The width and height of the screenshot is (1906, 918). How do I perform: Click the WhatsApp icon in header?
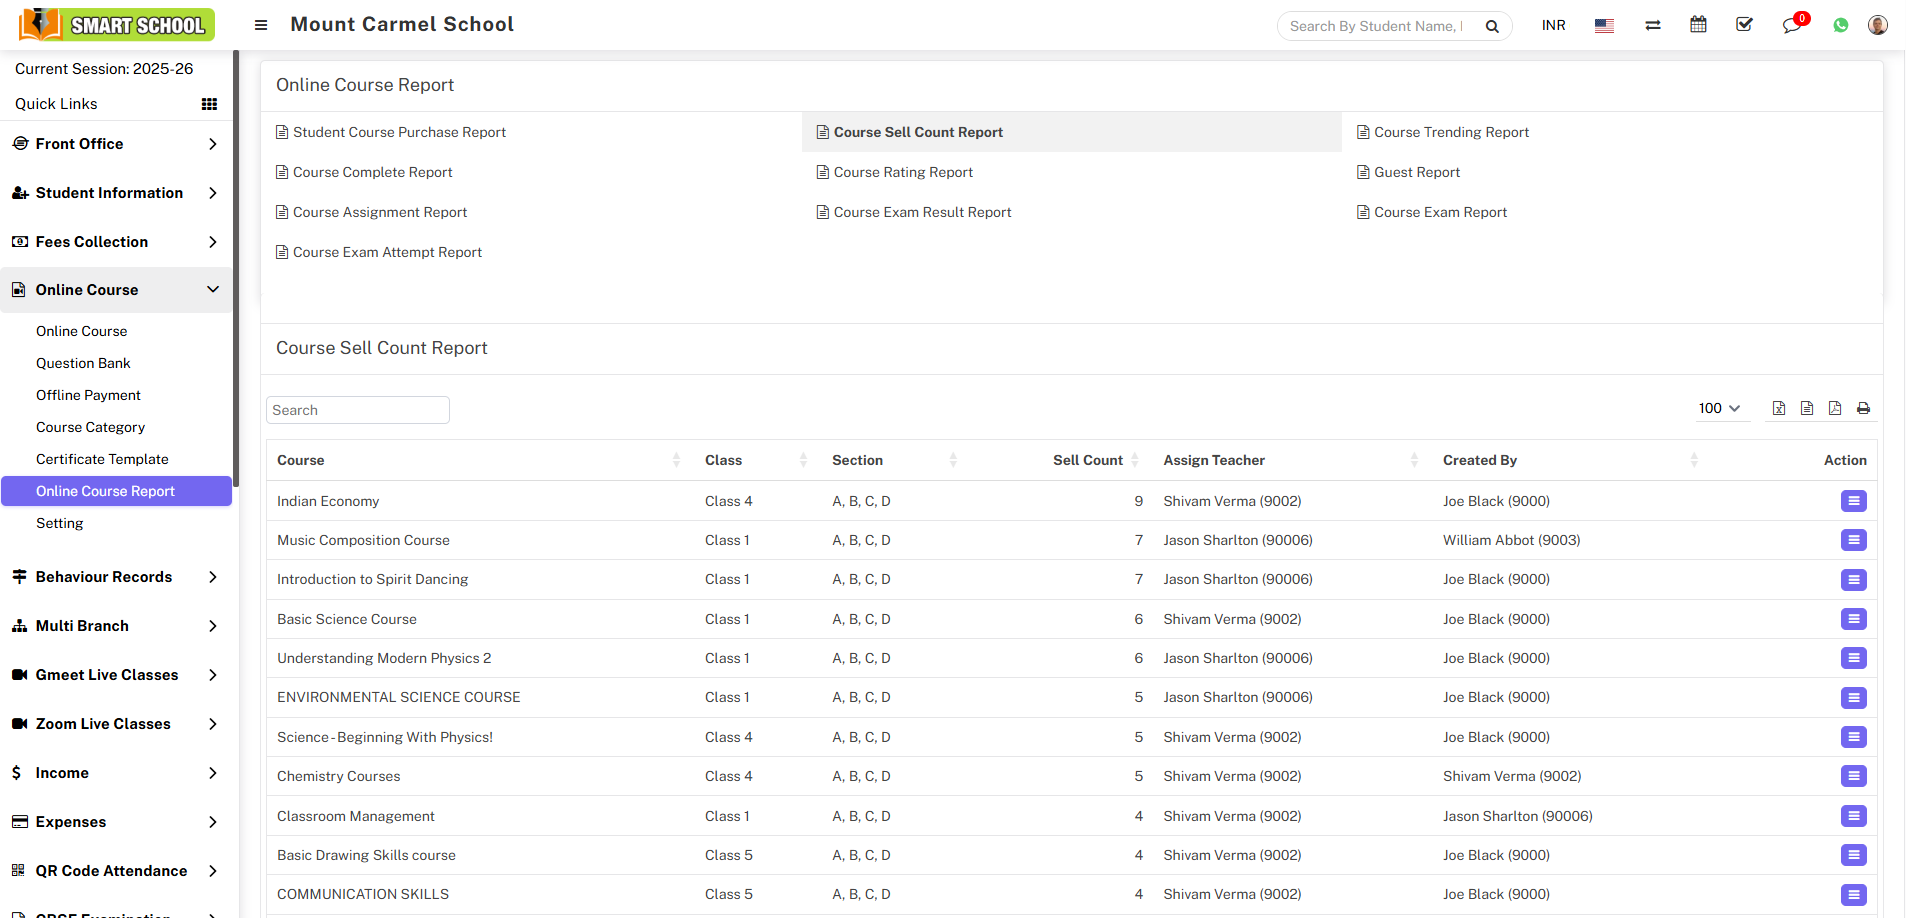coord(1840,26)
